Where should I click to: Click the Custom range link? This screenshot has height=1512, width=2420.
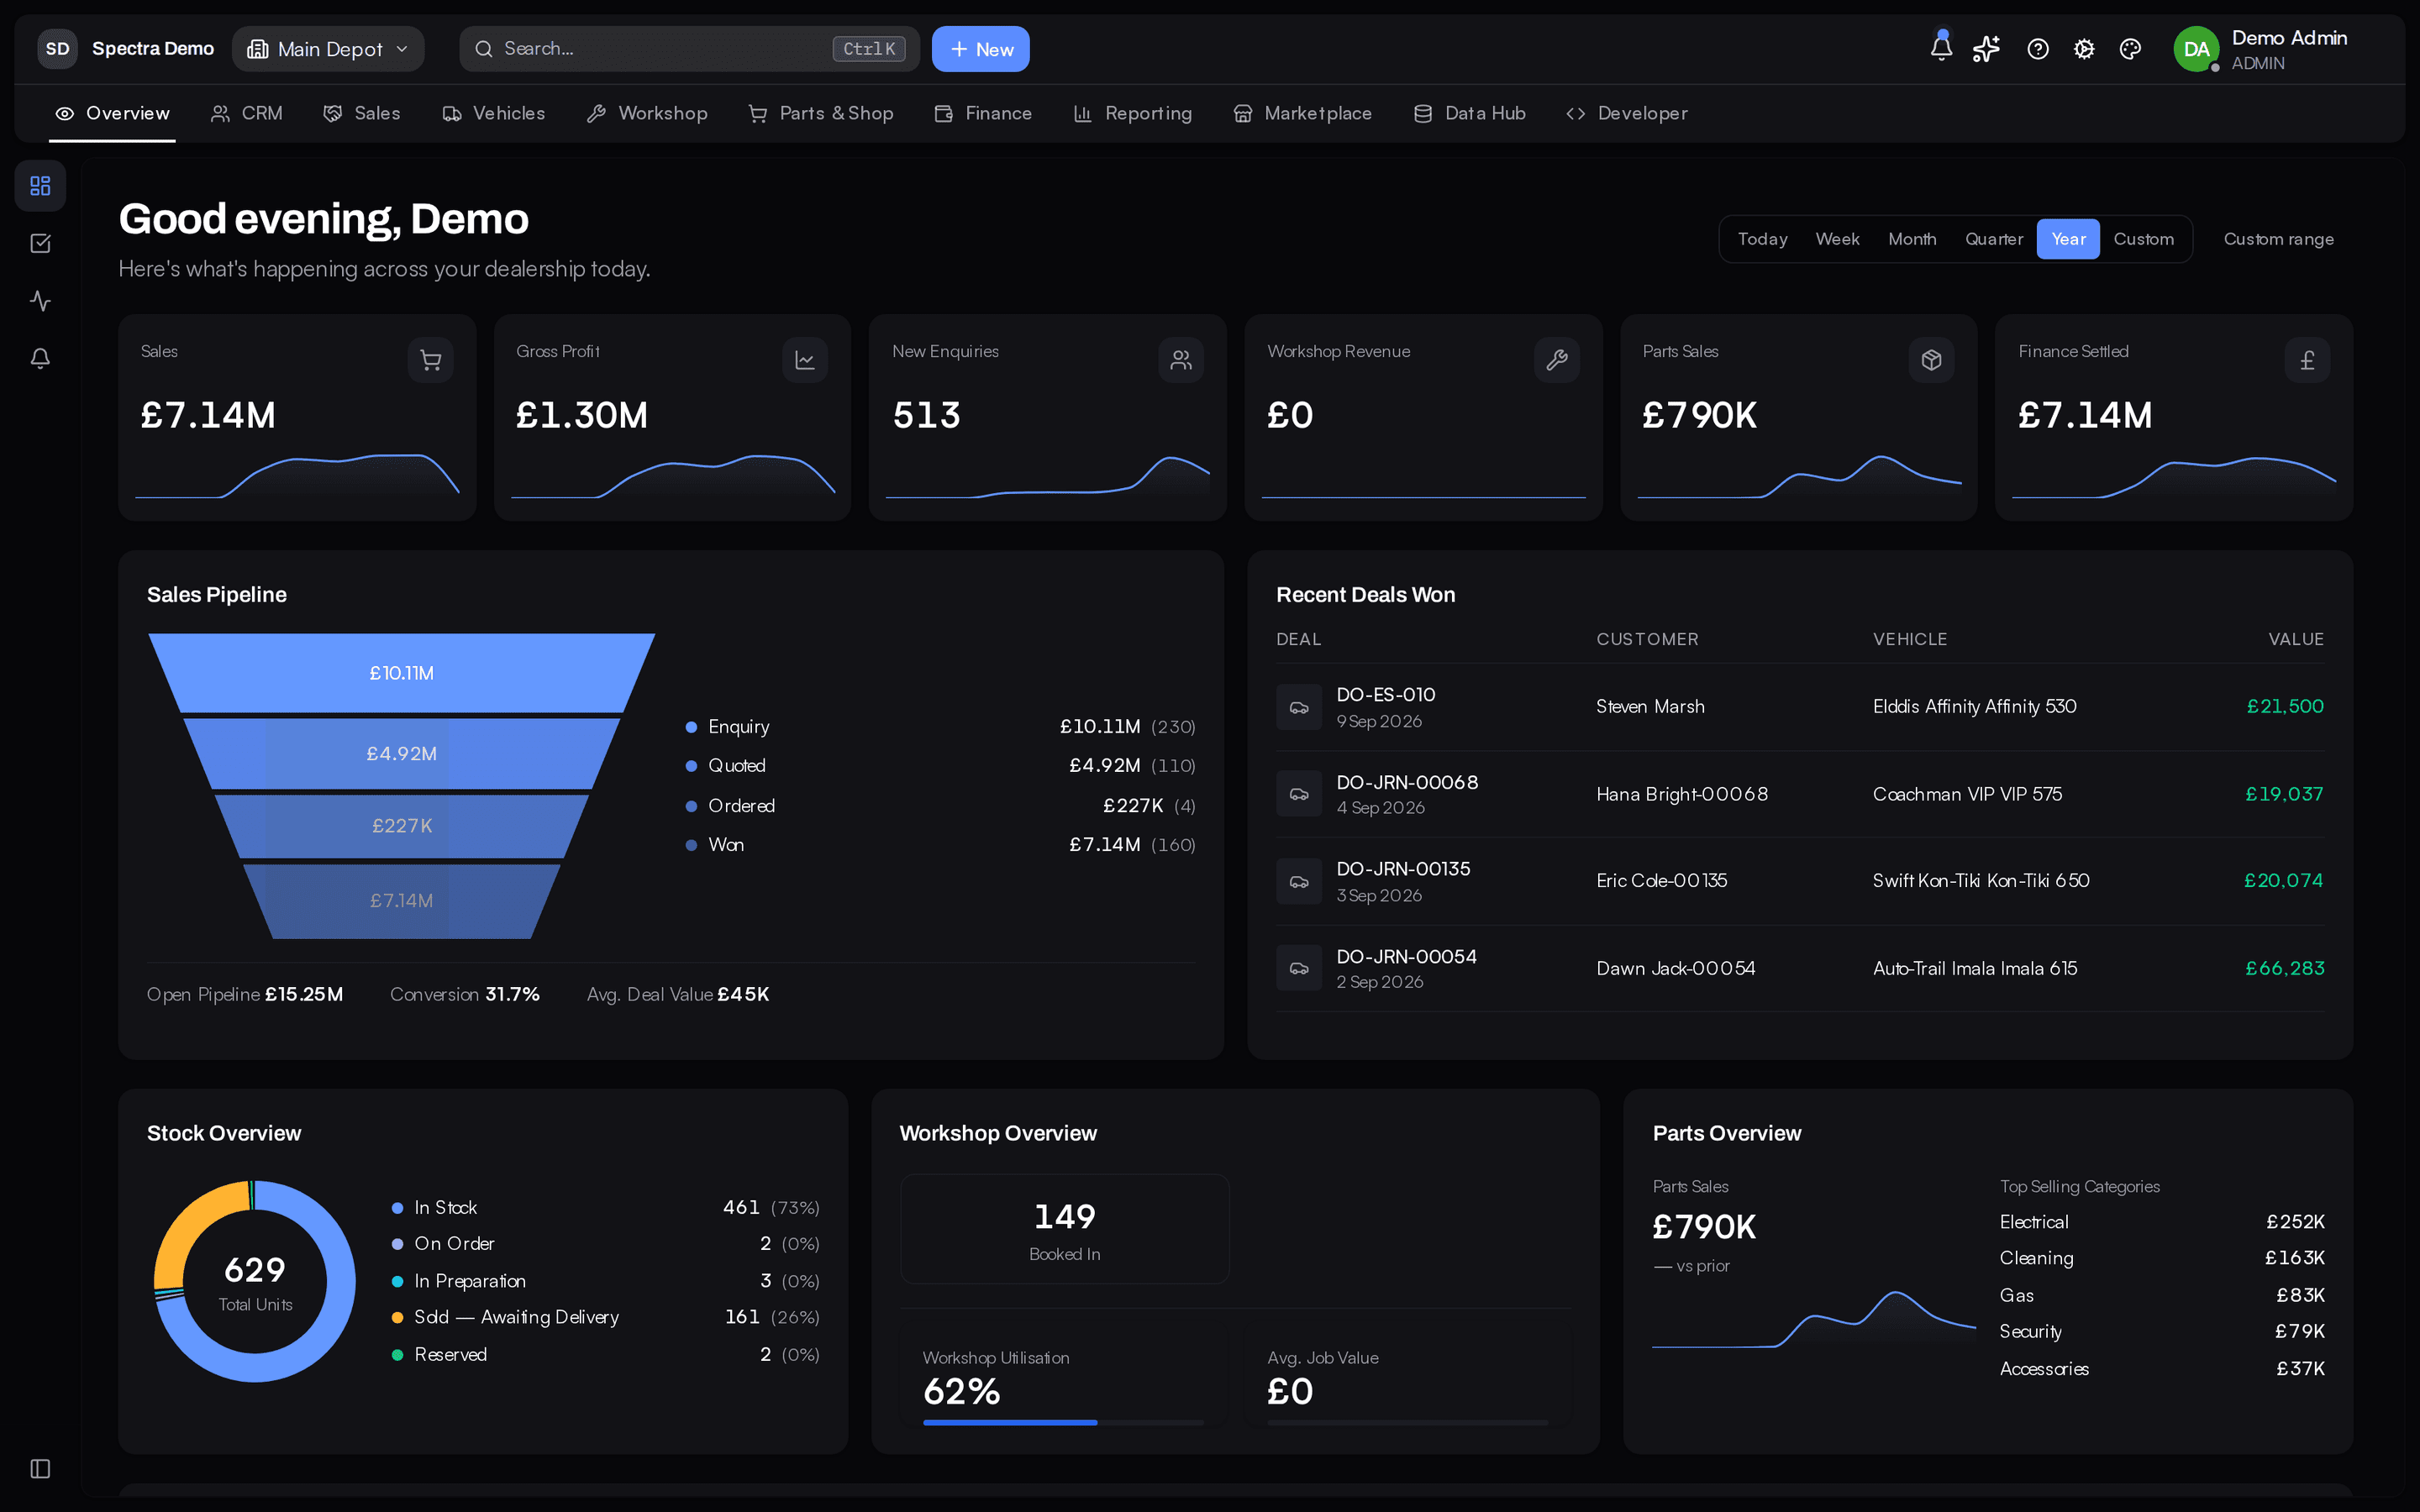pos(2278,239)
